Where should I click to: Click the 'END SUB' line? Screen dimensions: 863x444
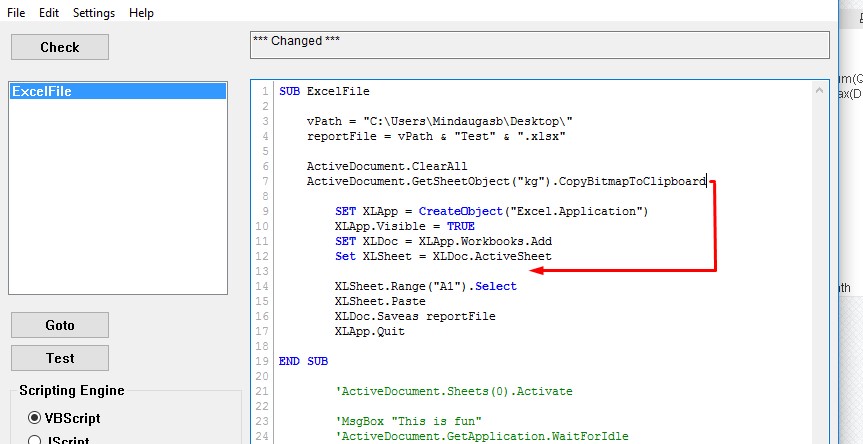click(x=303, y=361)
